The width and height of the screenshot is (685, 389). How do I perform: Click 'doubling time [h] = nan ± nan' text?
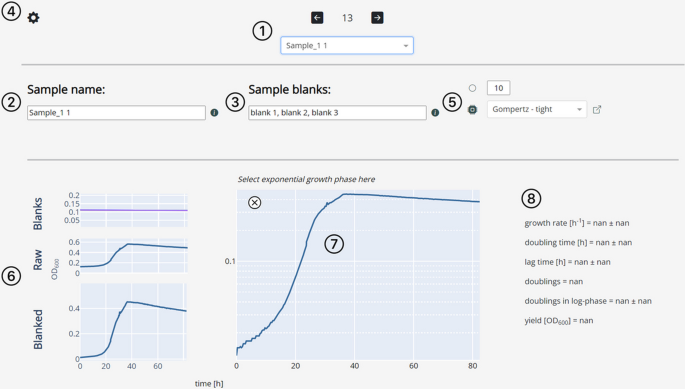(x=578, y=243)
